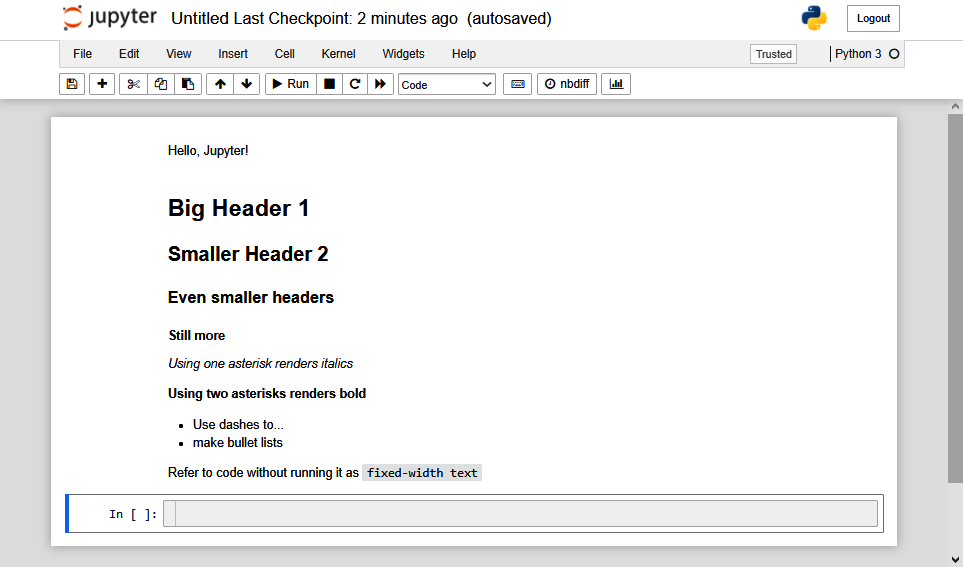Click the save and checkpoint icon
The width and height of the screenshot is (963, 567).
(x=72, y=84)
